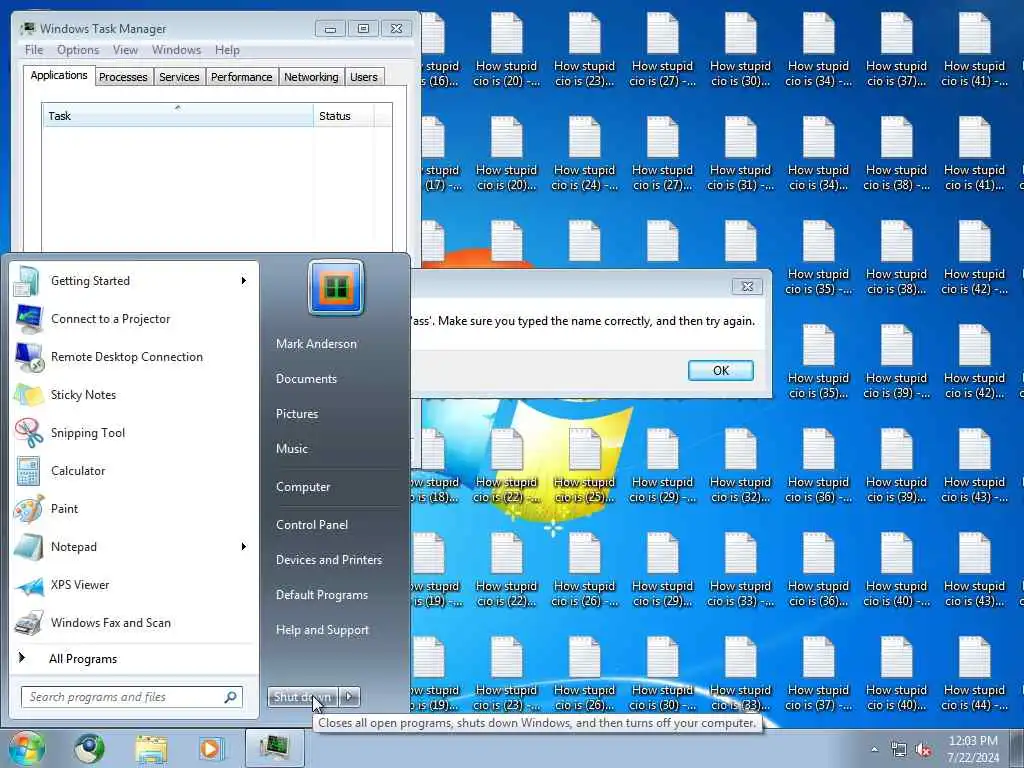Select file 'How stupid cio is (38) -...'

(897, 154)
